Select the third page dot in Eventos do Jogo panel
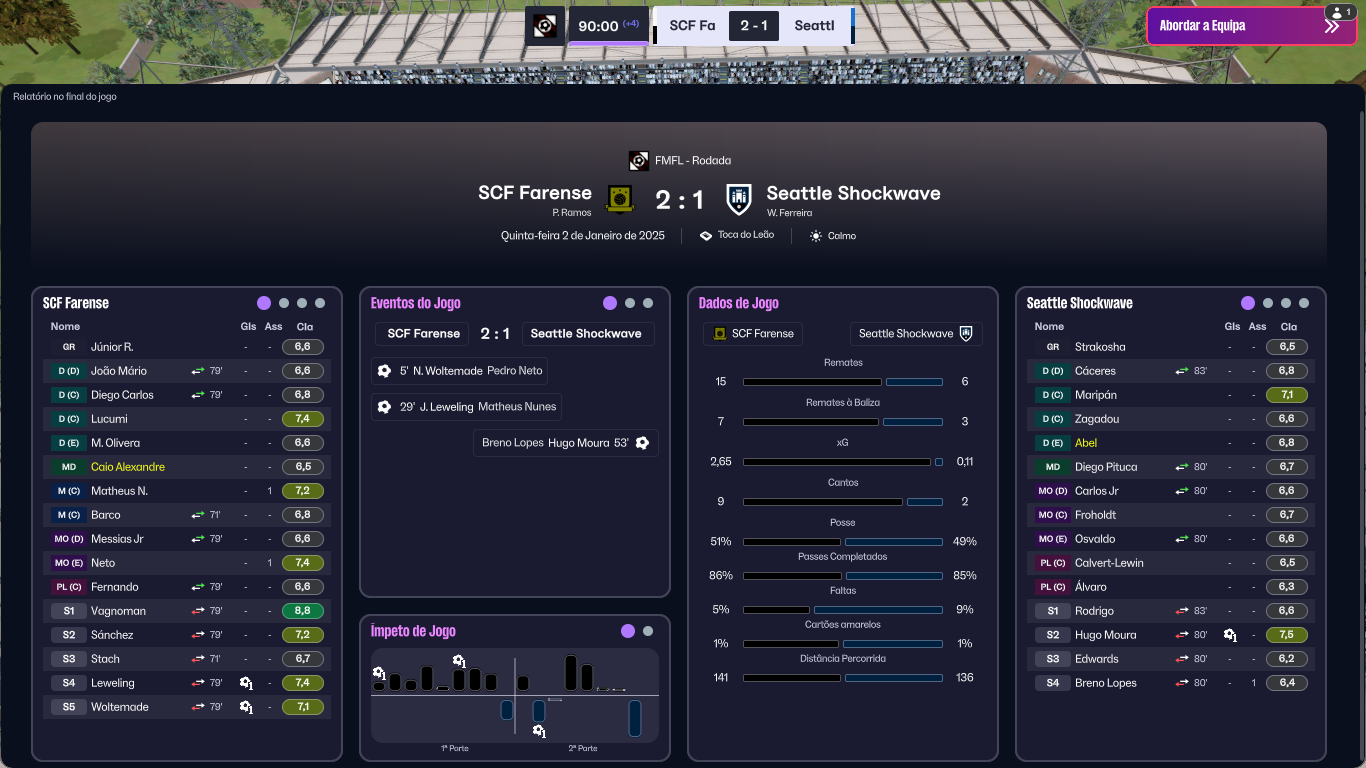This screenshot has width=1366, height=768. (x=648, y=303)
